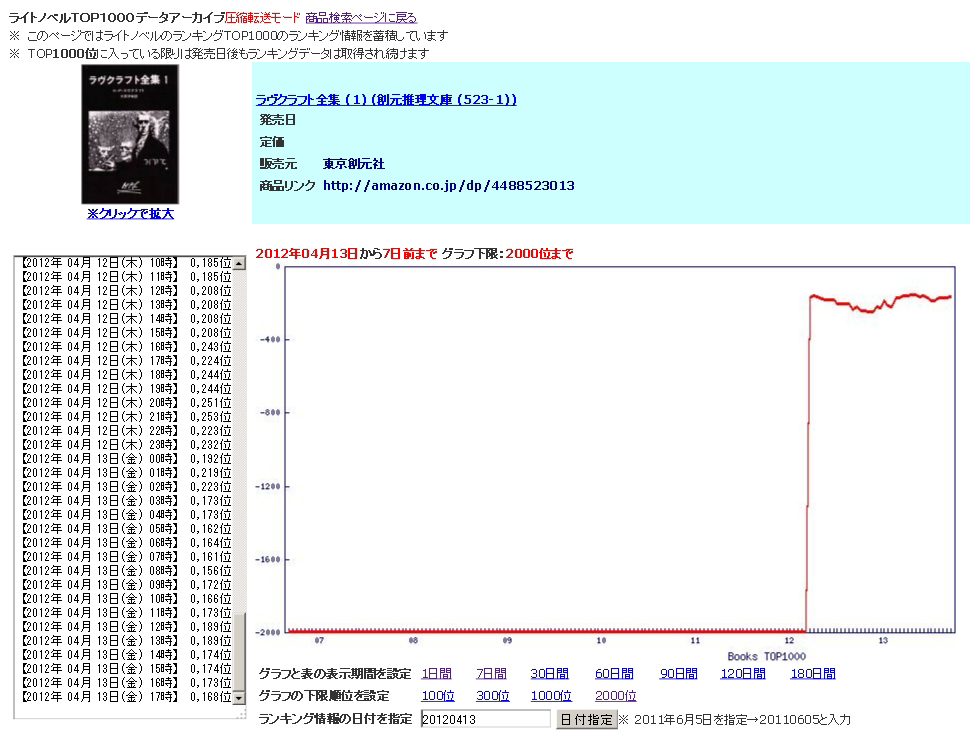Choose the 60日間 display period
Viewport: 970px width, 742px height.
click(614, 674)
